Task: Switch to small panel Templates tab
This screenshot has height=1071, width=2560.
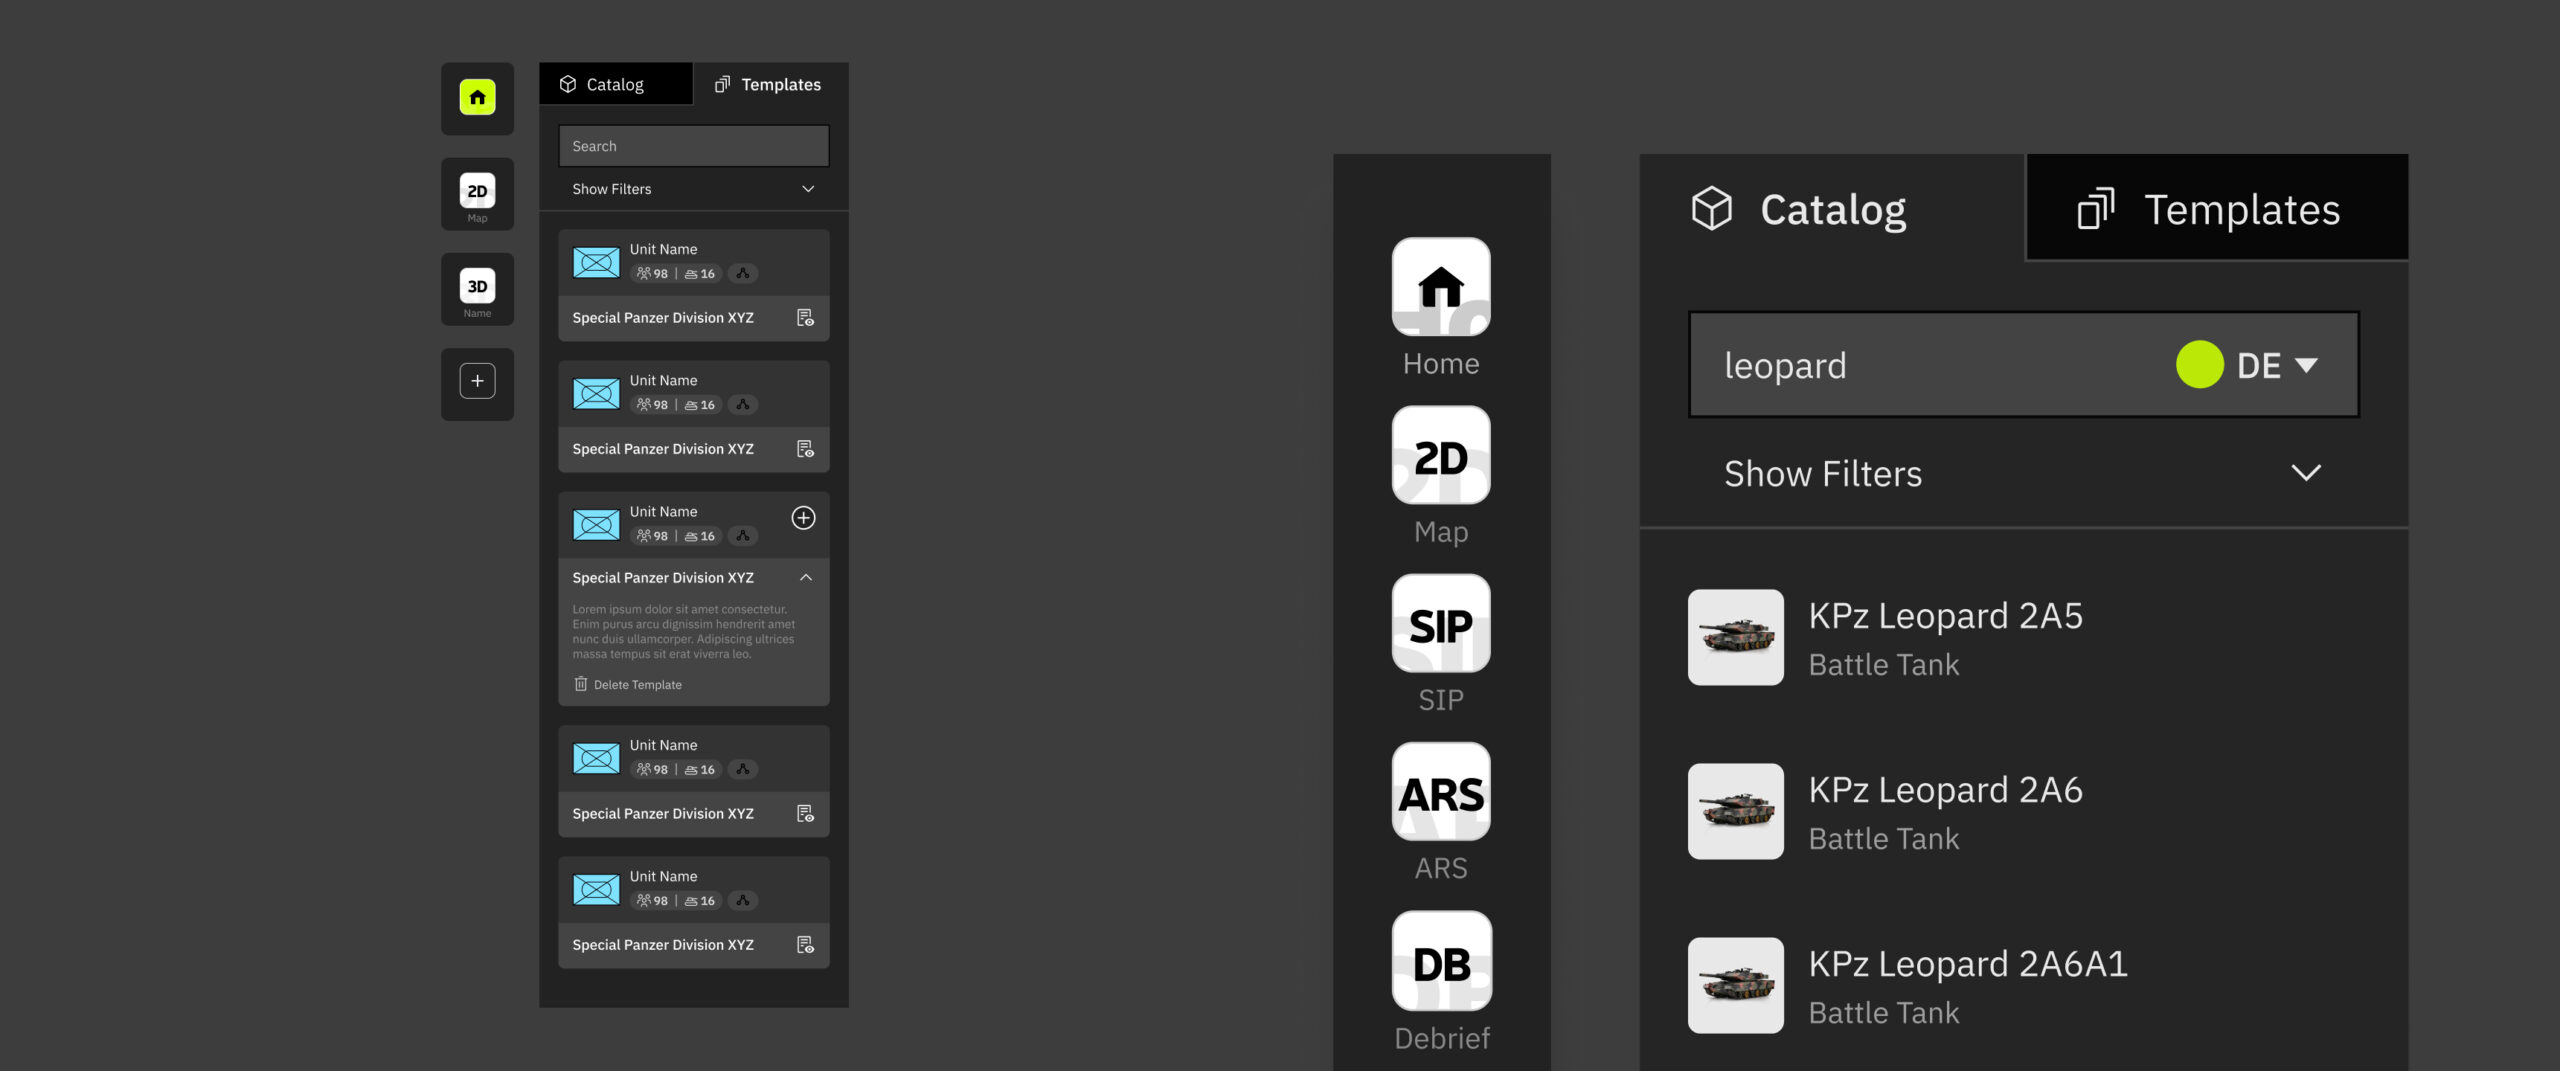Action: pyautogui.click(x=770, y=84)
